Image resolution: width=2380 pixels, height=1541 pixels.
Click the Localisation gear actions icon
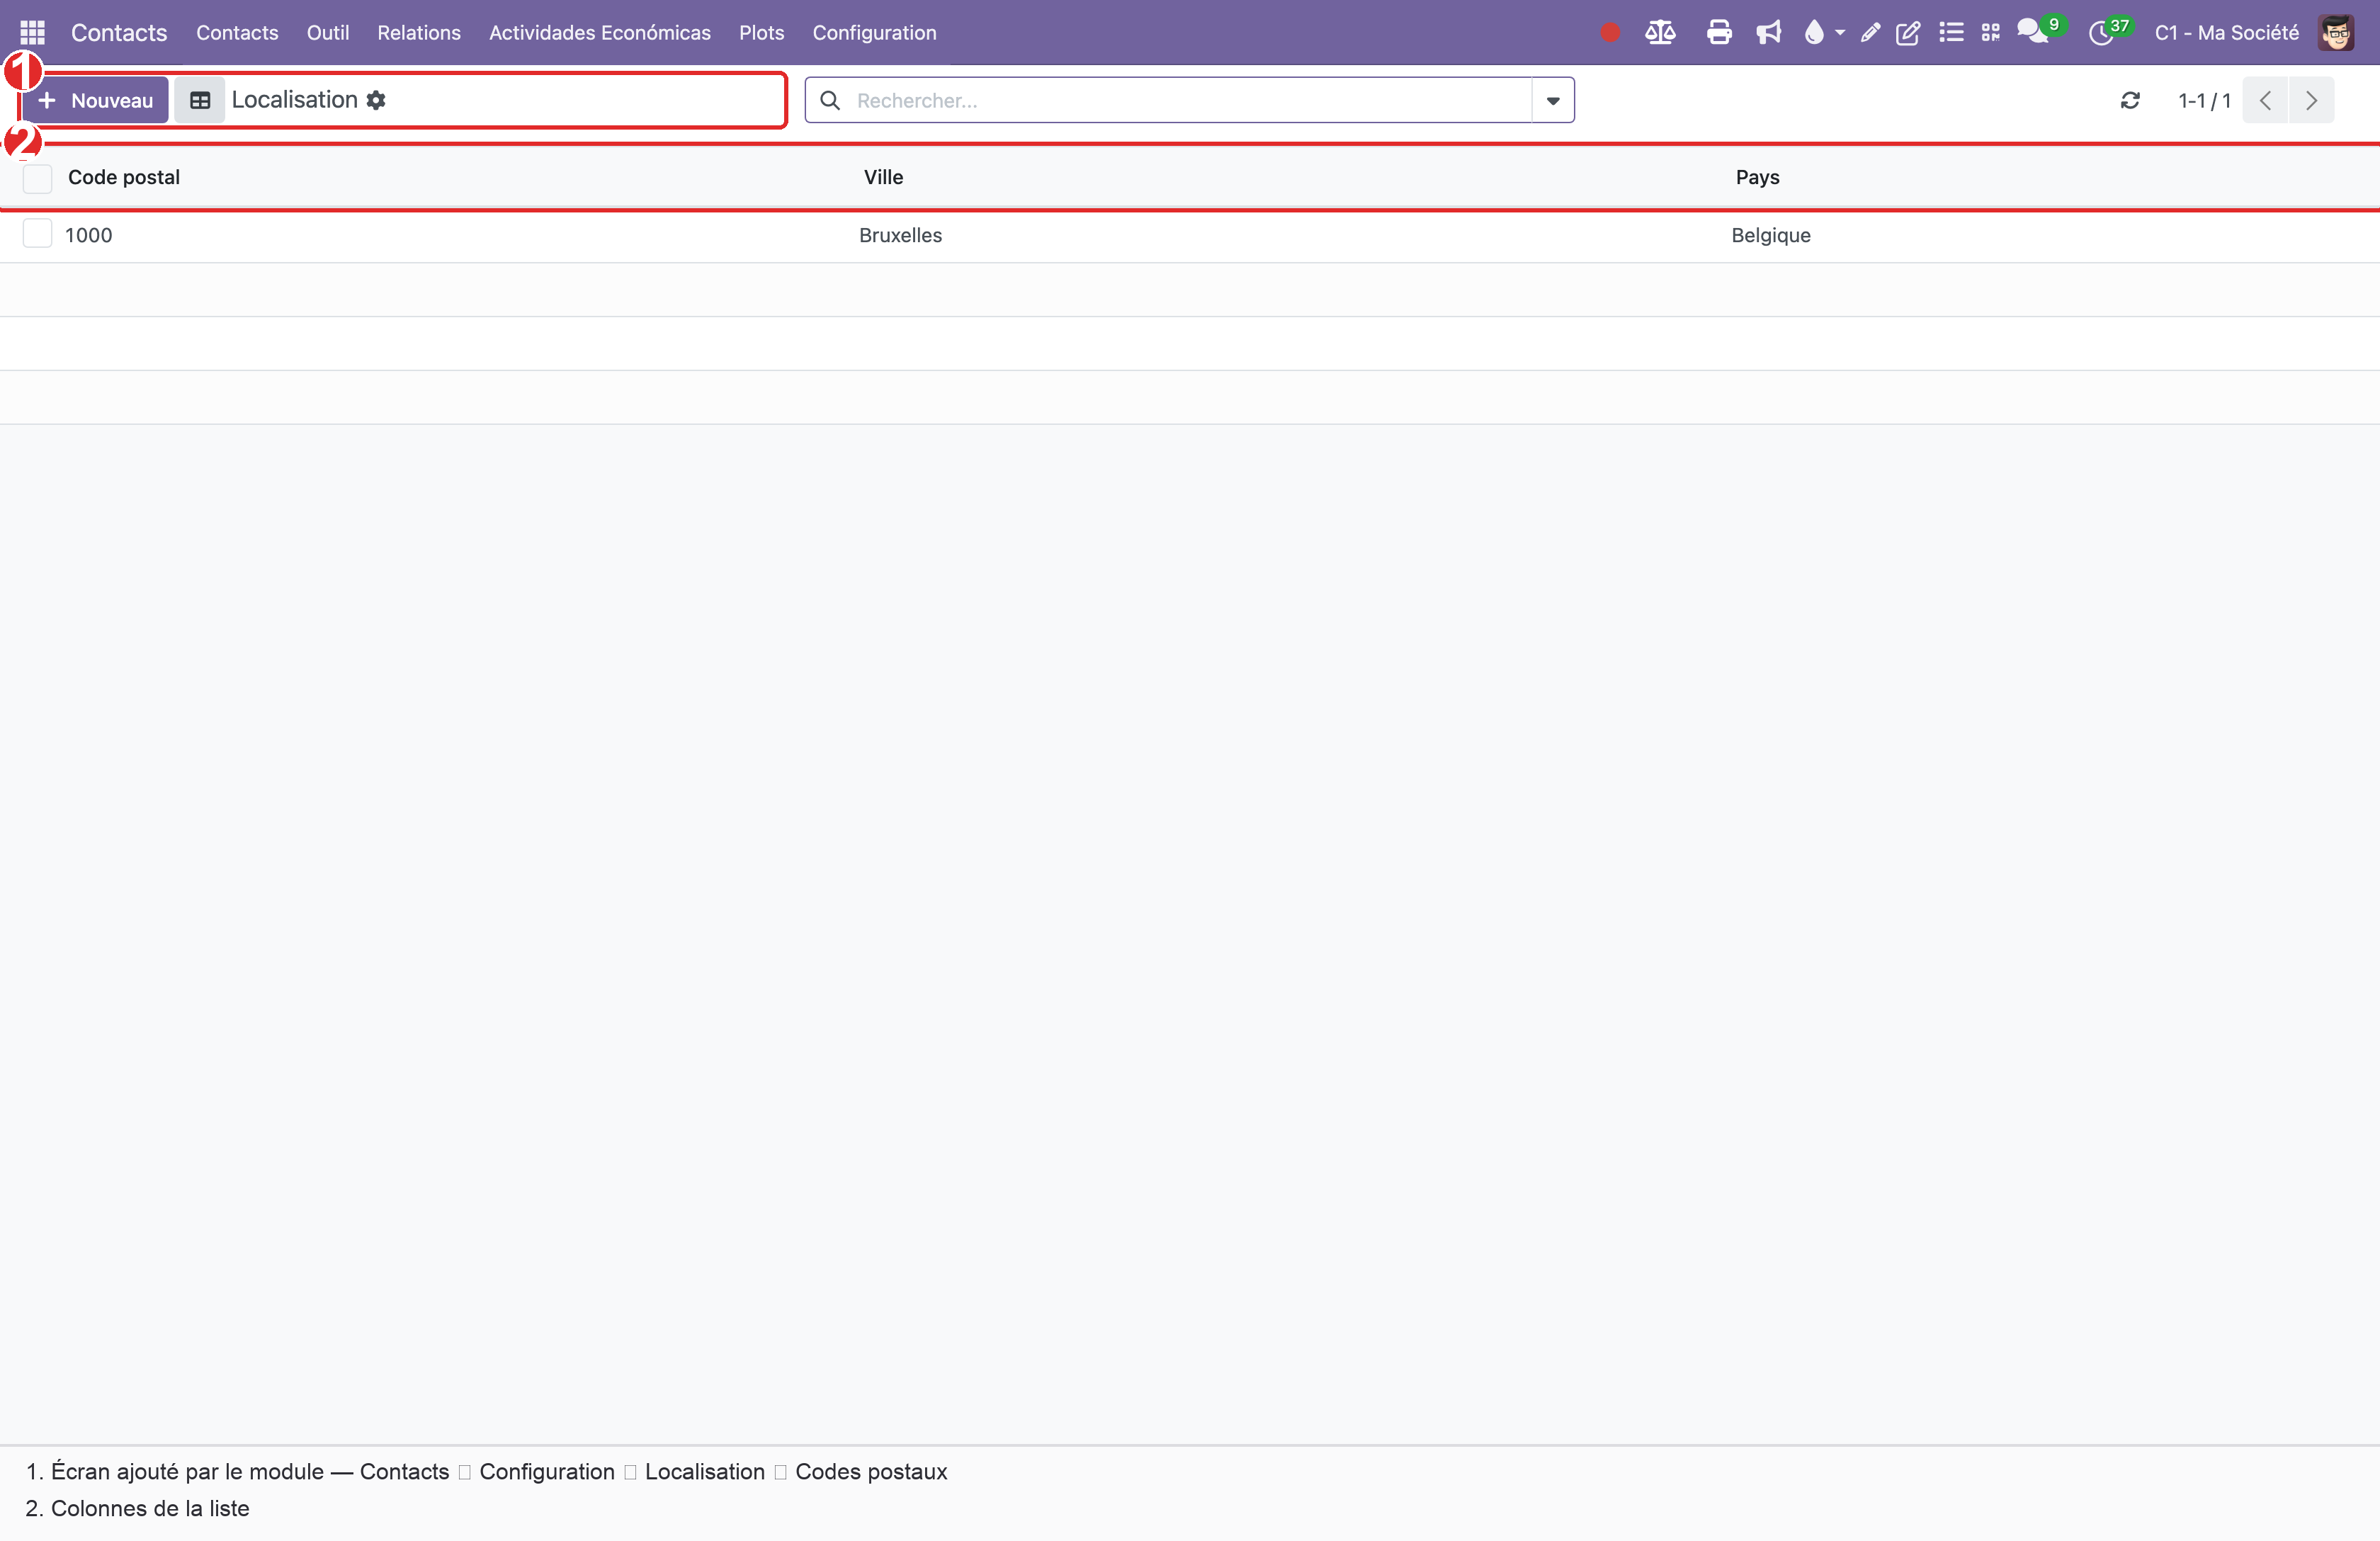376,100
